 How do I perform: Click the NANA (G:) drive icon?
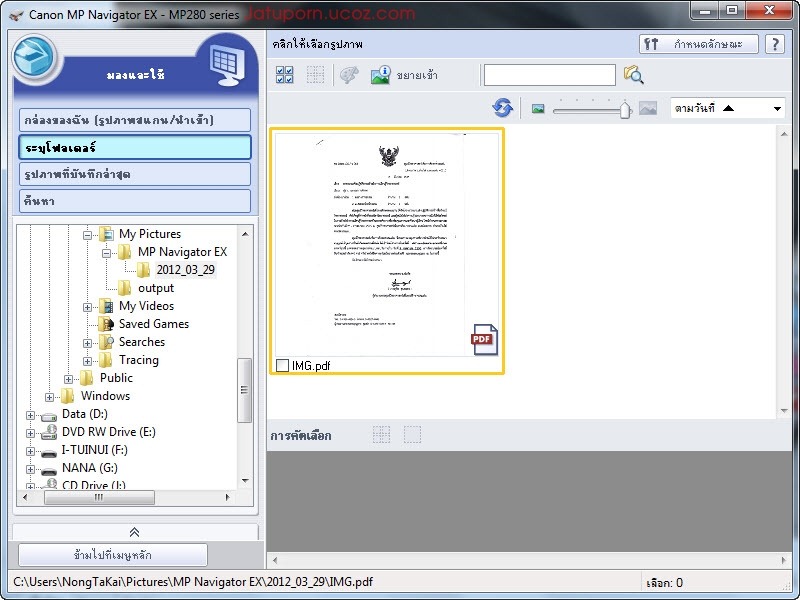click(49, 471)
